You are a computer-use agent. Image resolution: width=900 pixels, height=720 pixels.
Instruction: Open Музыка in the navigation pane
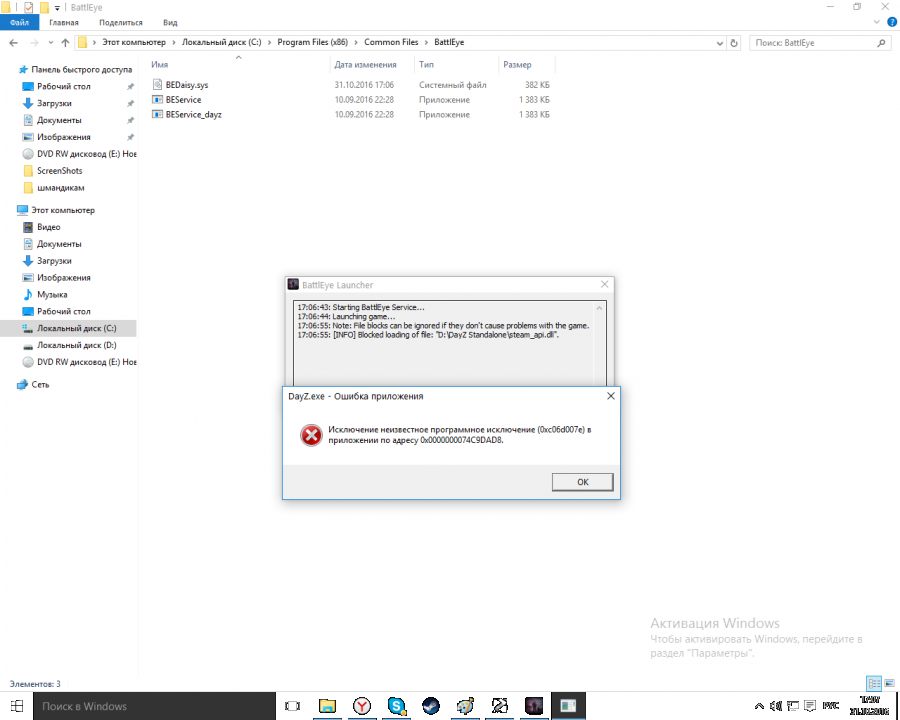coord(52,295)
